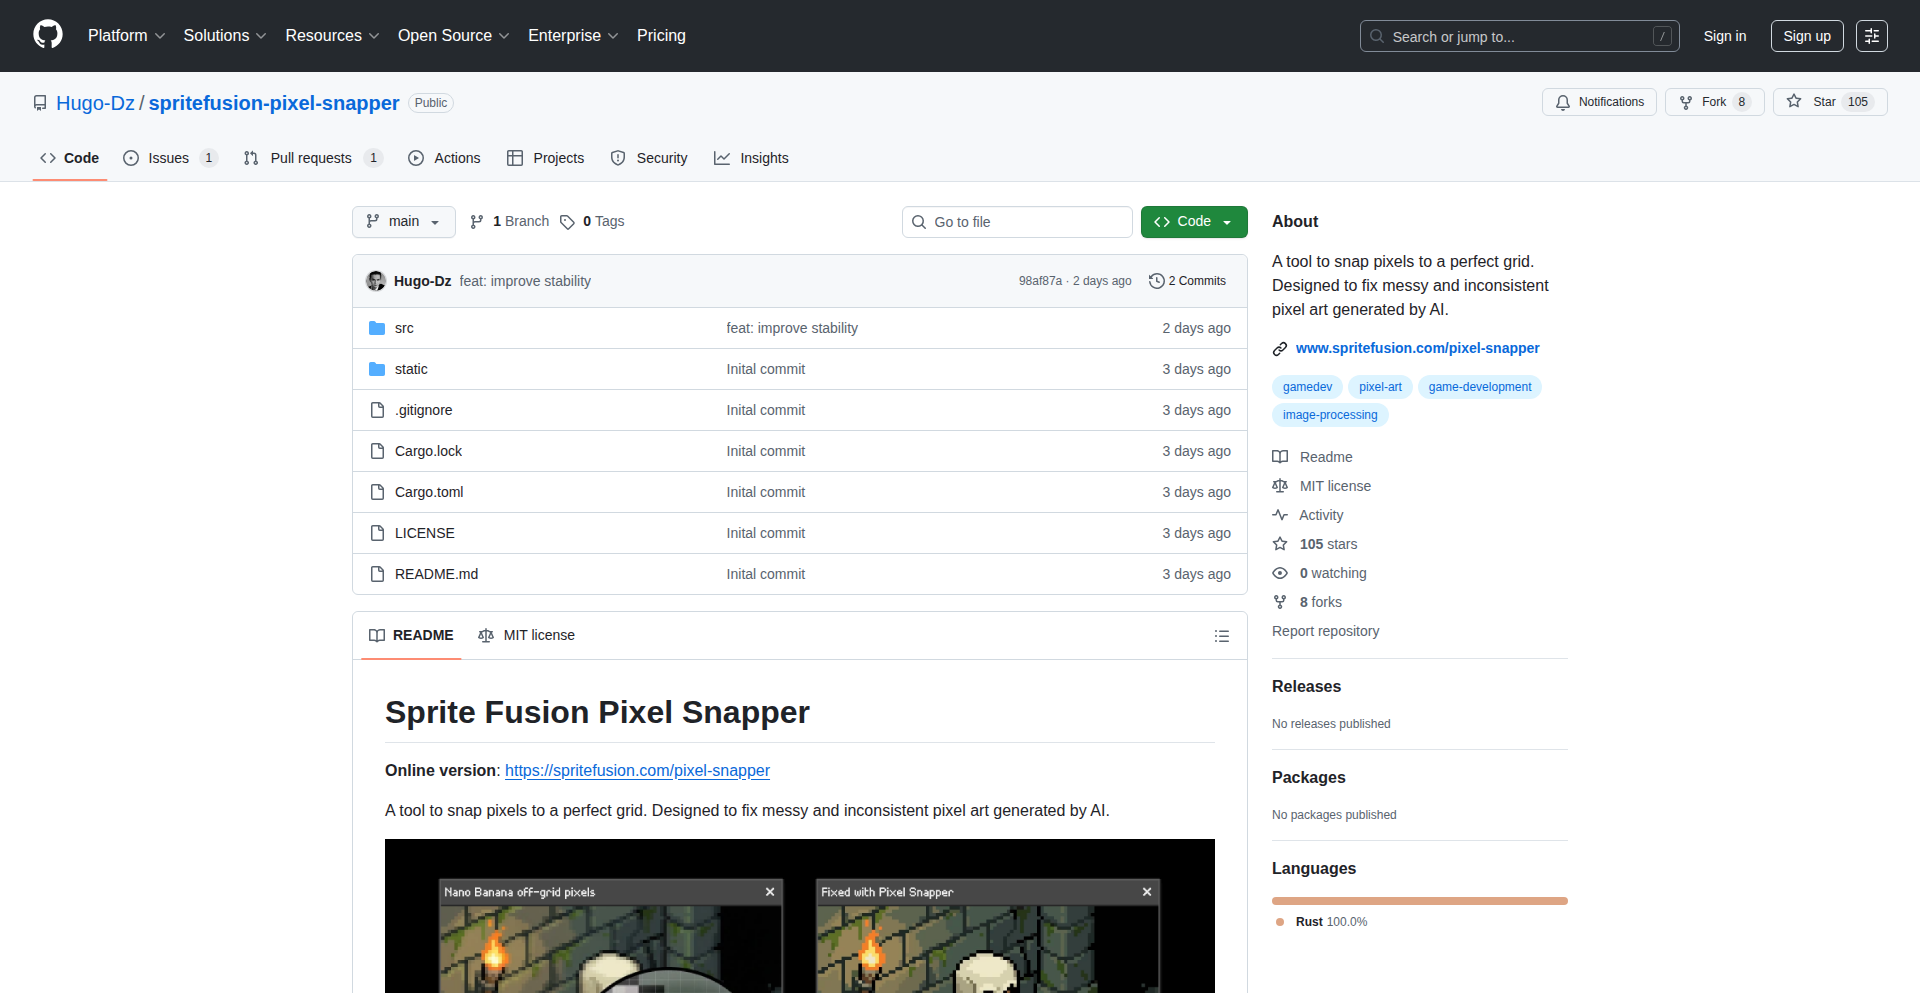Image resolution: width=1920 pixels, height=993 pixels.
Task: Open the Cargo.lock file
Action: click(x=428, y=451)
